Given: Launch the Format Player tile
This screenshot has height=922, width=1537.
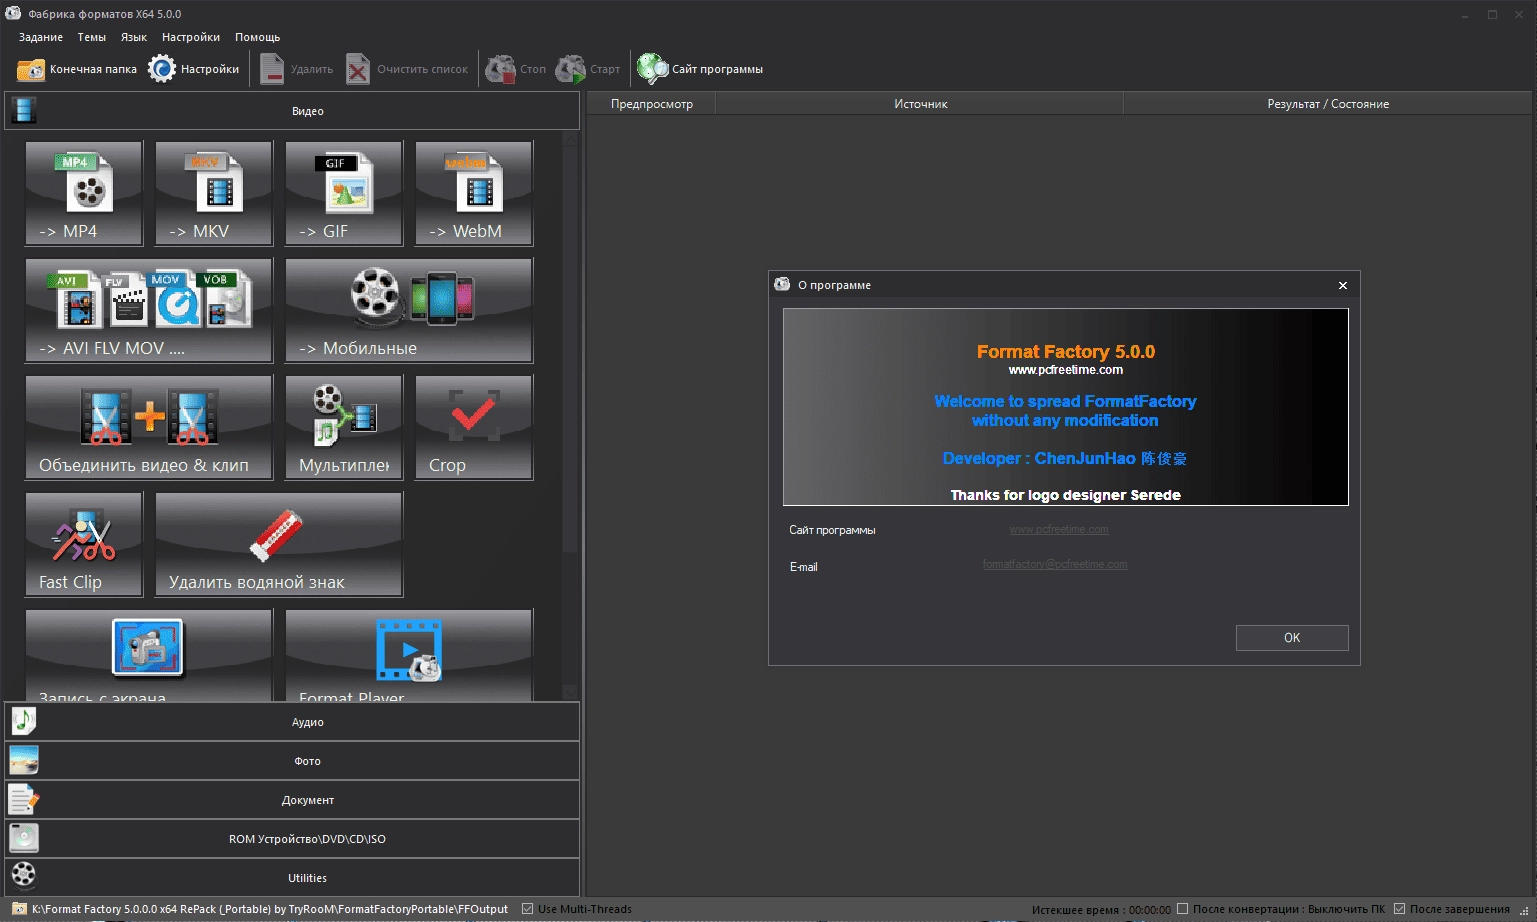Looking at the screenshot, I should [409, 655].
